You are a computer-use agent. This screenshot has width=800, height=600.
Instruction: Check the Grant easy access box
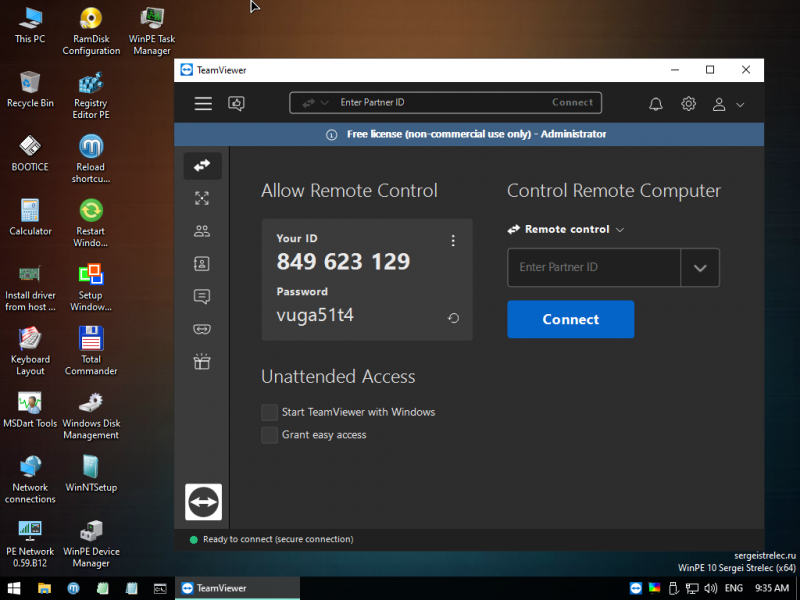[269, 435]
